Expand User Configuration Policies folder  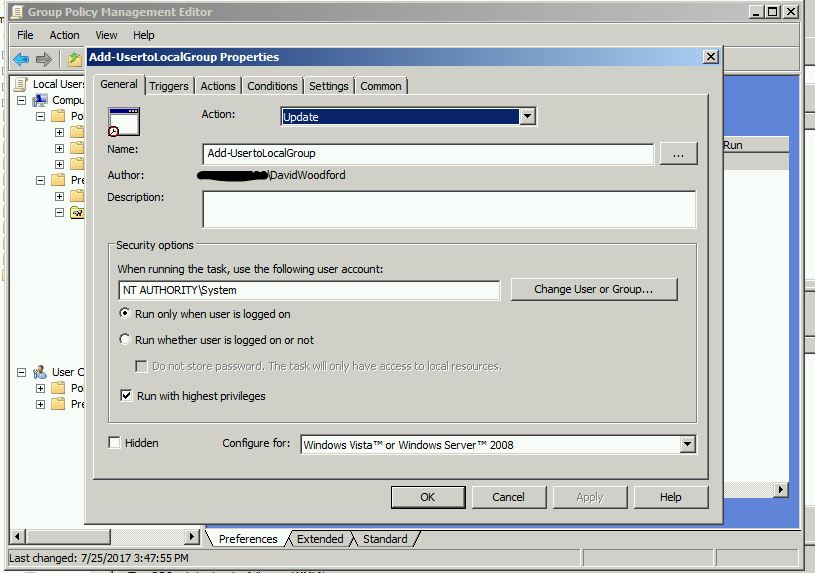(41, 388)
